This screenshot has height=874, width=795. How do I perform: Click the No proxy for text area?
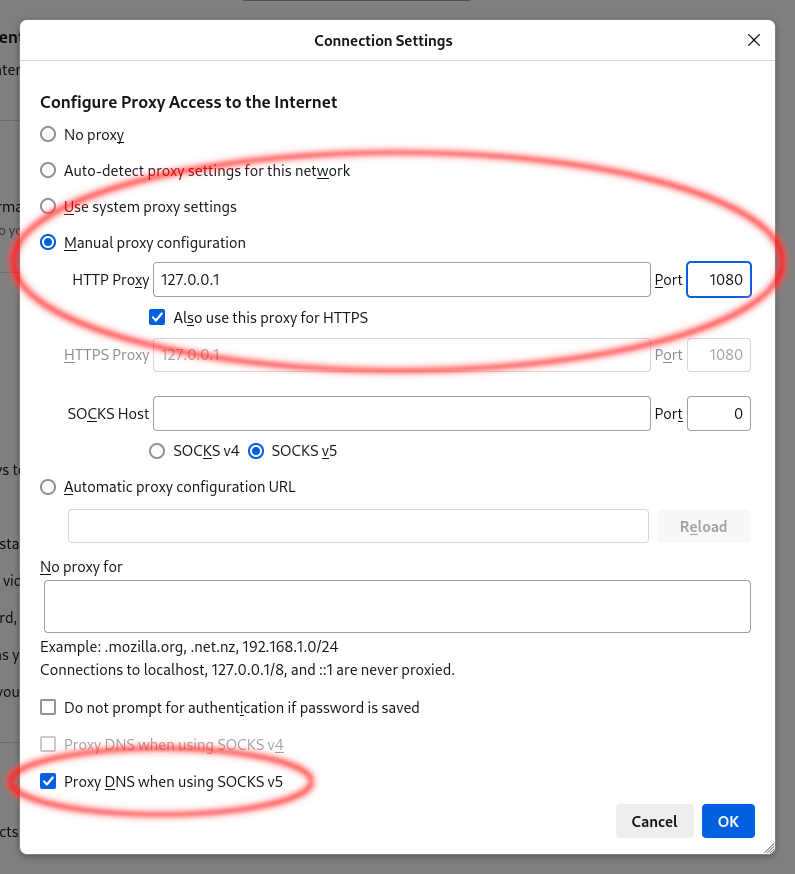(397, 606)
